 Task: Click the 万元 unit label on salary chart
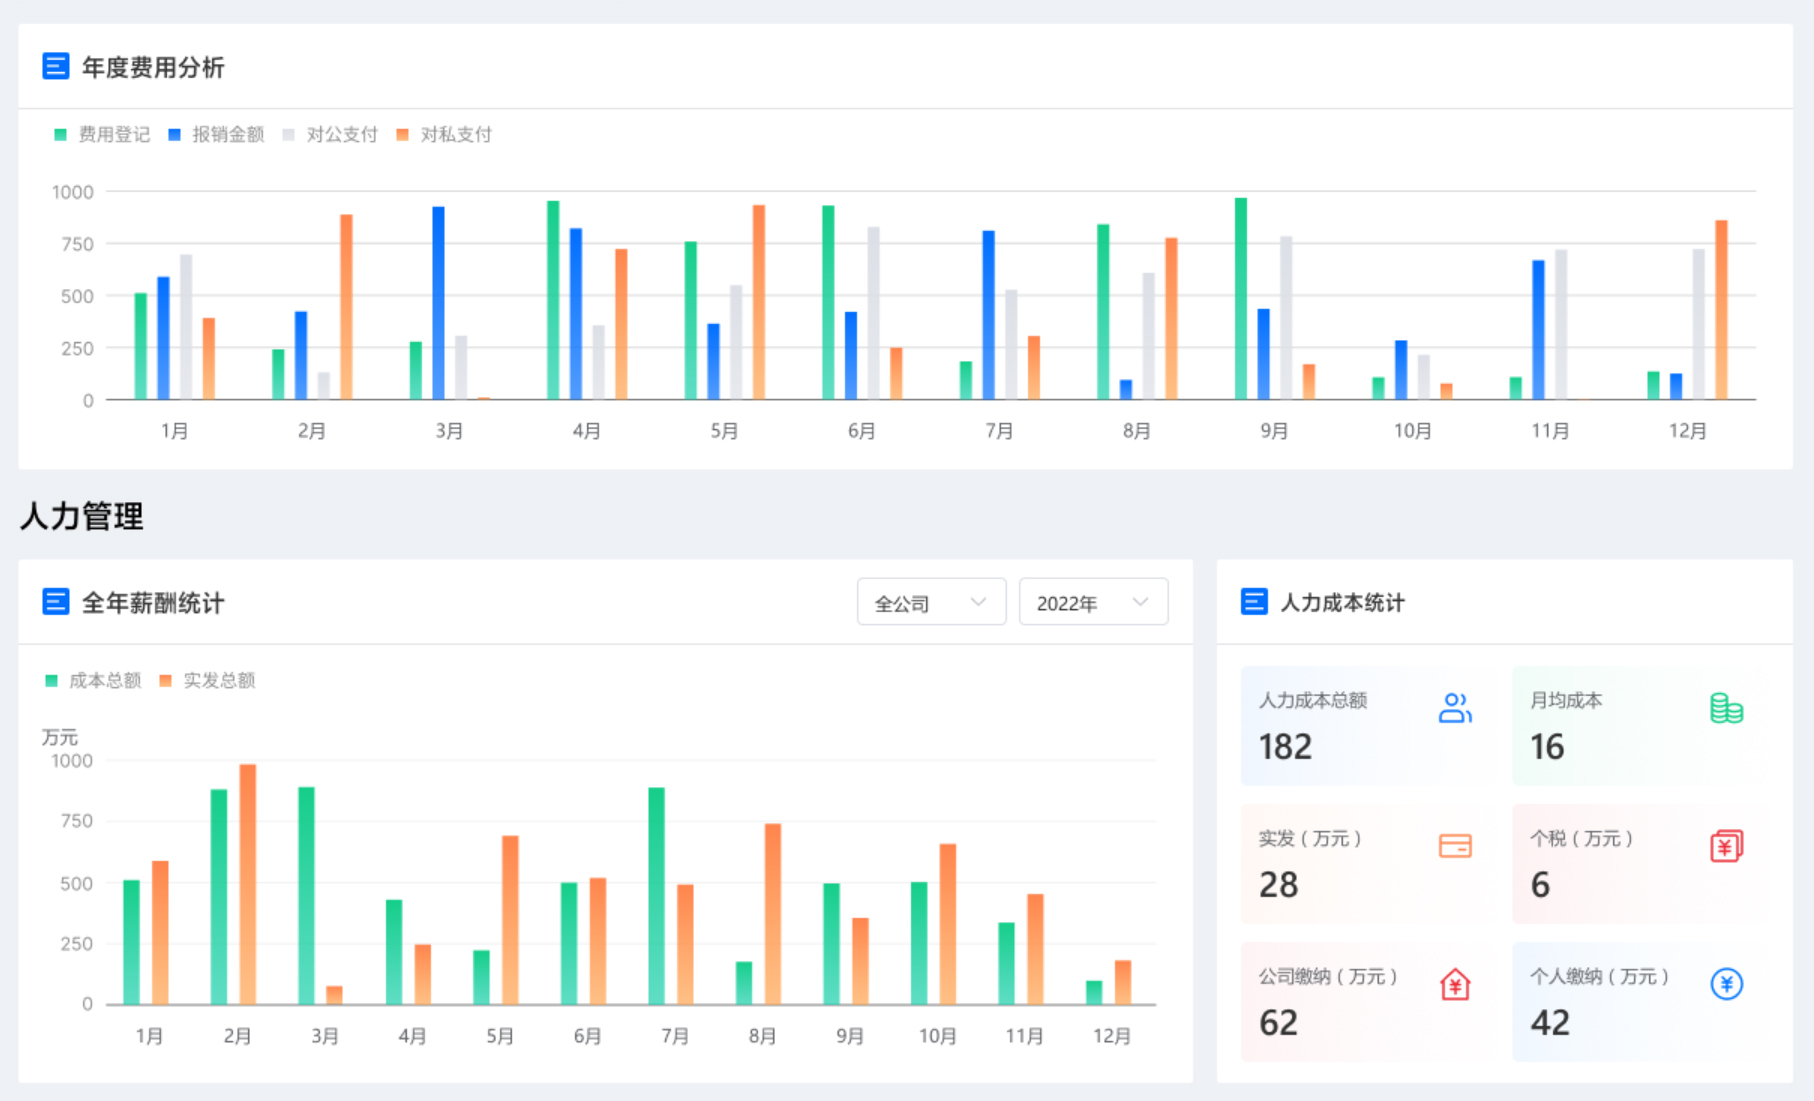(59, 737)
